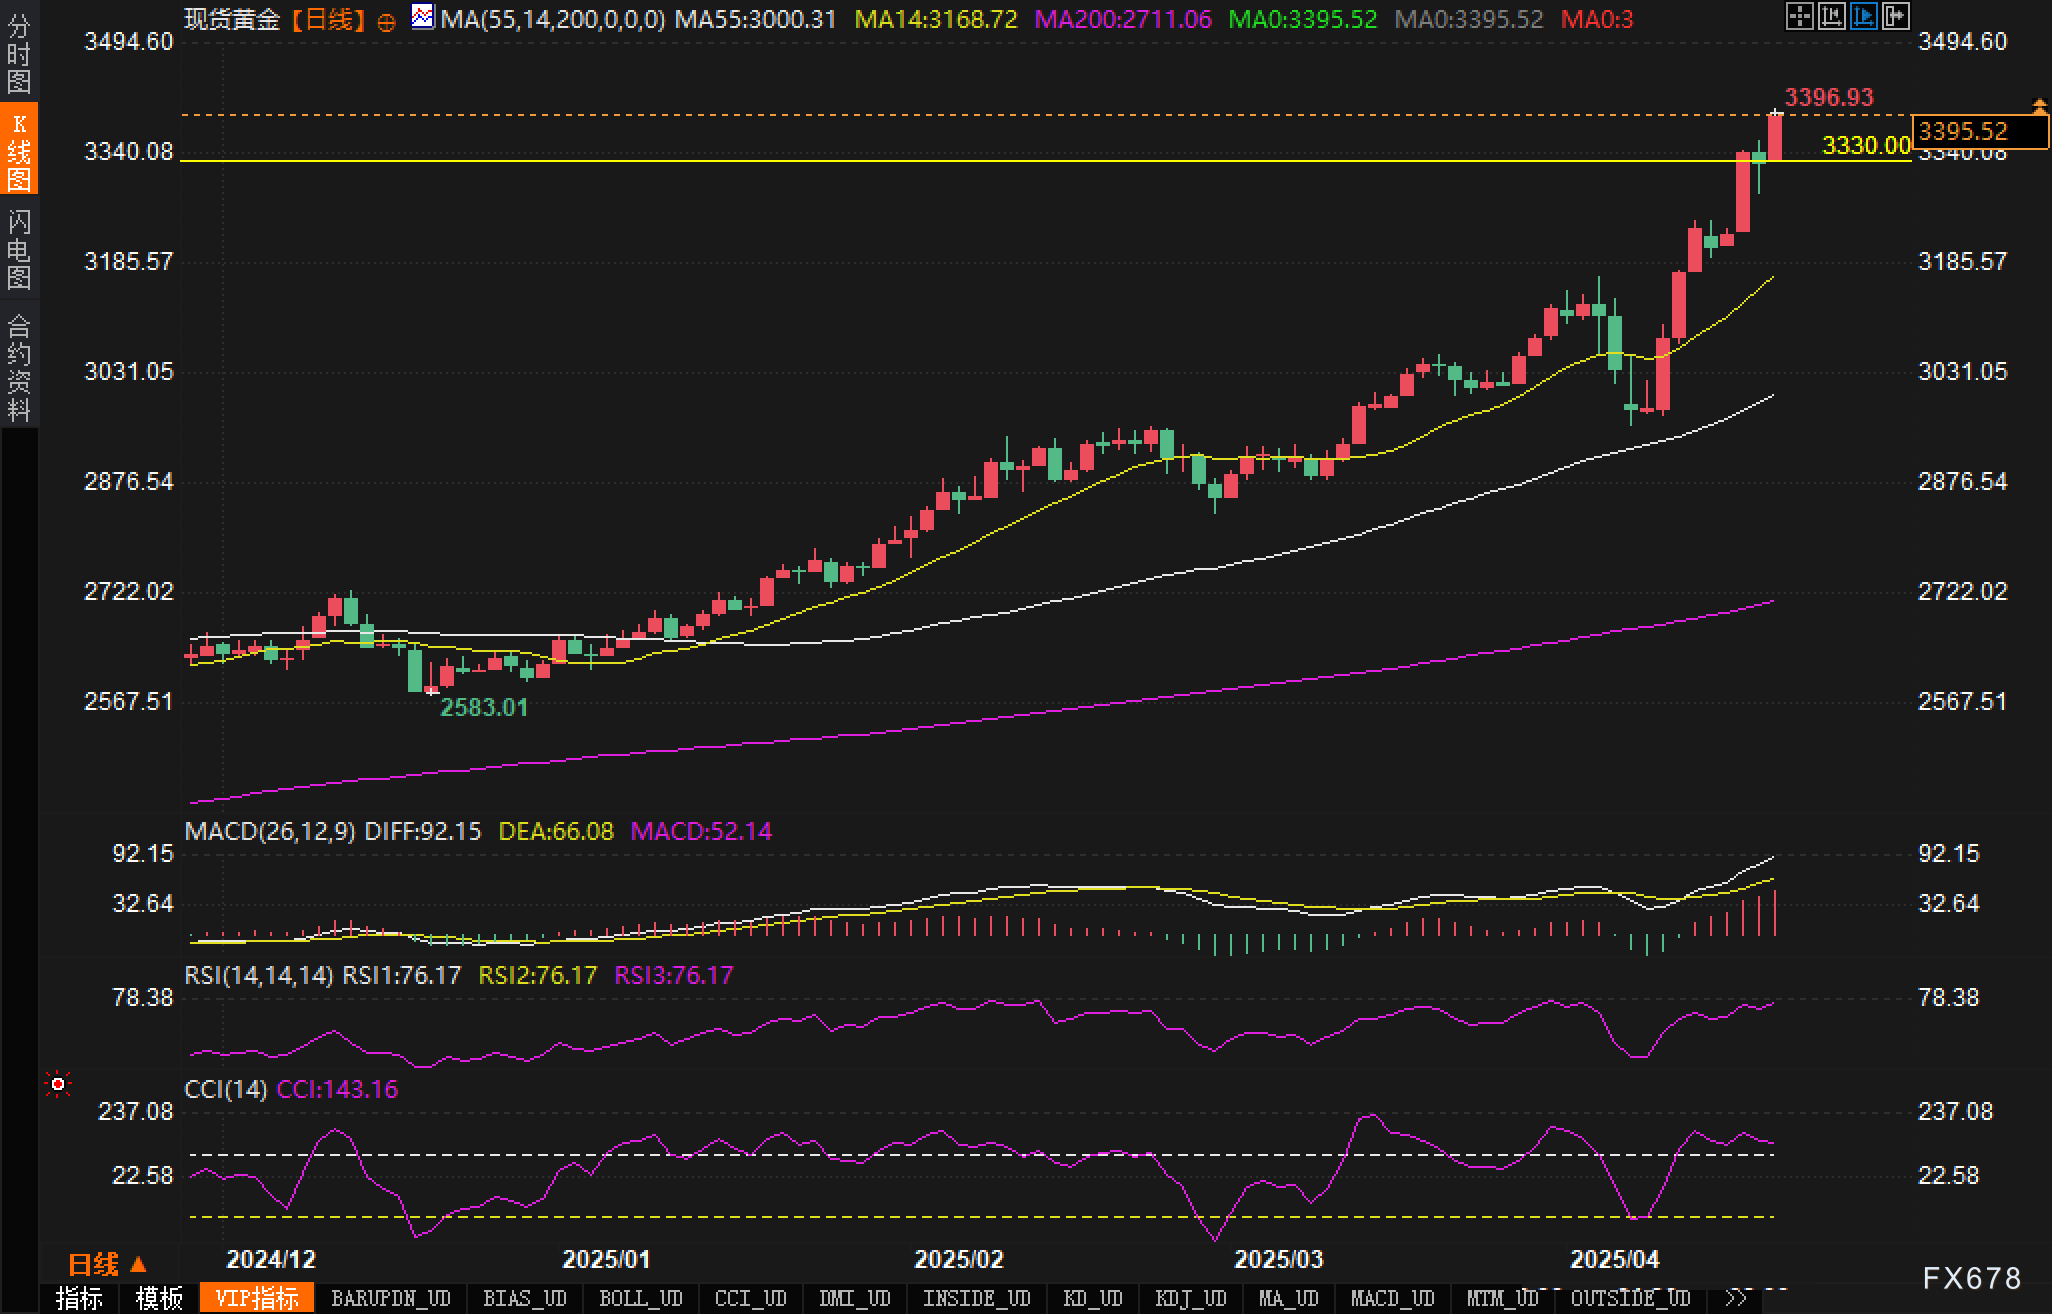Click the red sun marker icon at left
Viewport: 2052px width, 1314px height.
coord(58,1084)
